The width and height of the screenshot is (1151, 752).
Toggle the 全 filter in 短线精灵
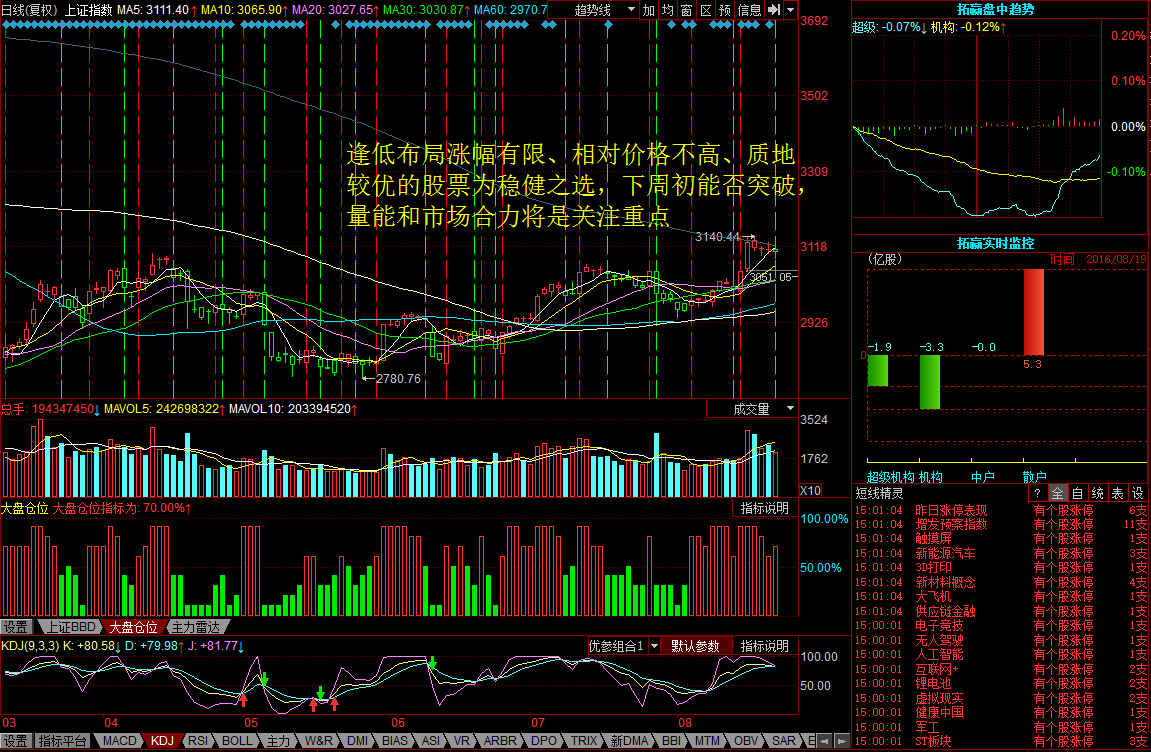[x=1057, y=493]
